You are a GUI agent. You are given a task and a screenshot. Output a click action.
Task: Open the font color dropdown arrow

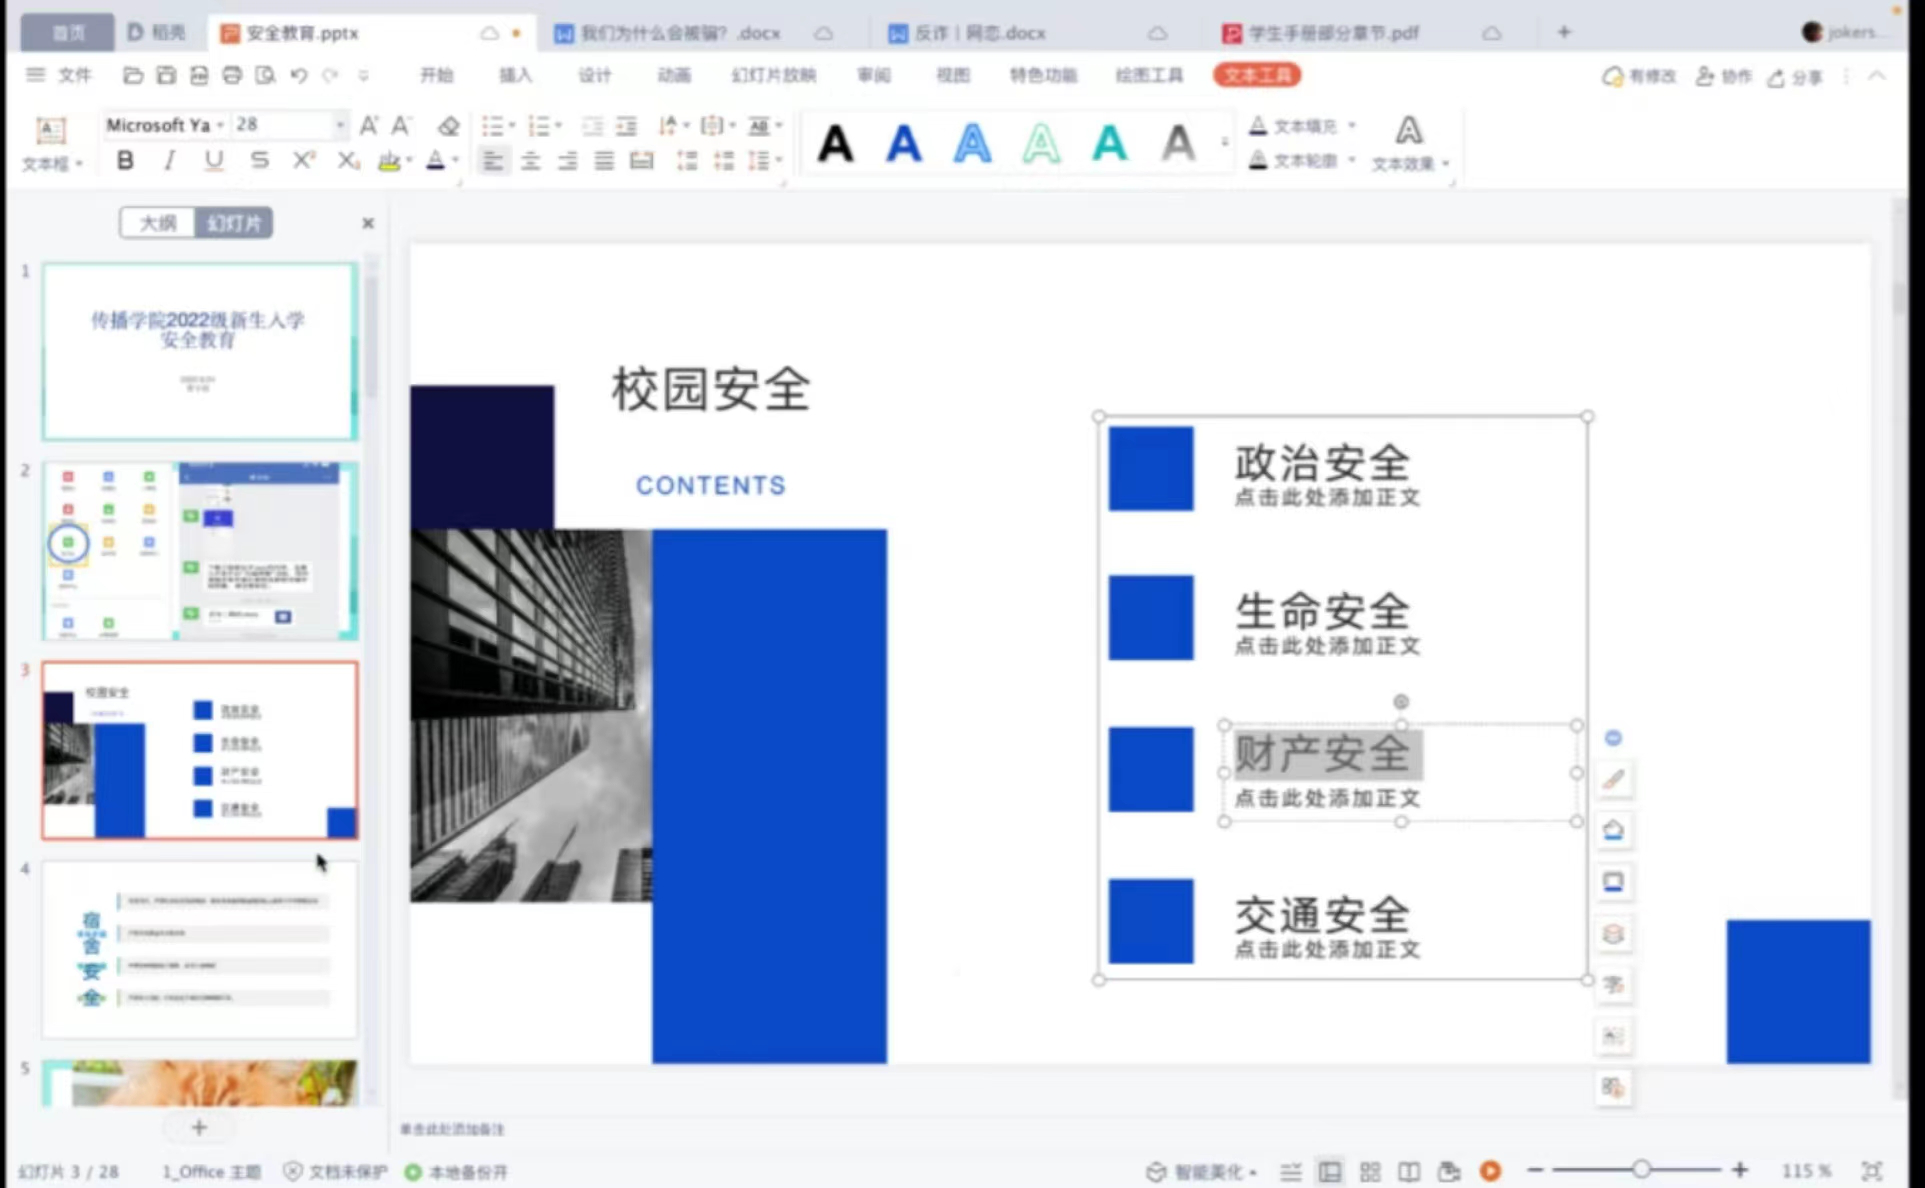455,160
